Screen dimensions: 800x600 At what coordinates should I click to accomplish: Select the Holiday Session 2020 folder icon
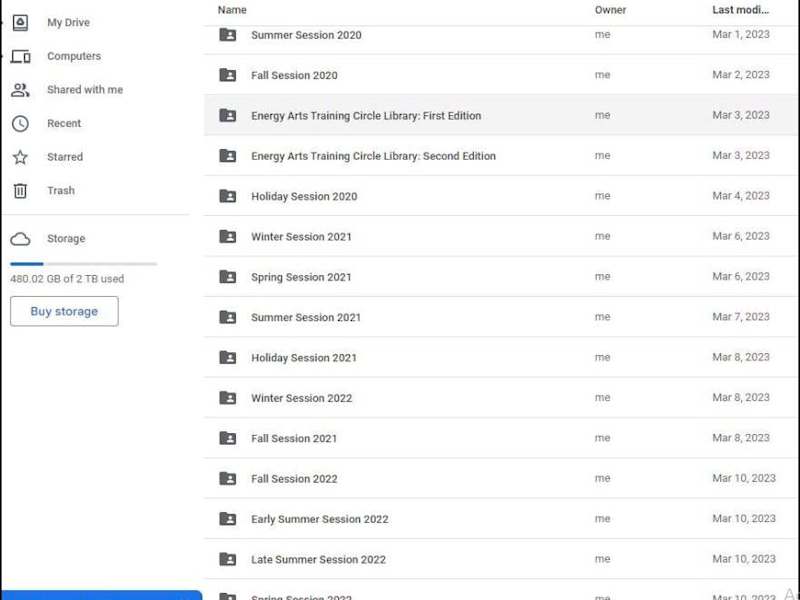pyautogui.click(x=228, y=196)
